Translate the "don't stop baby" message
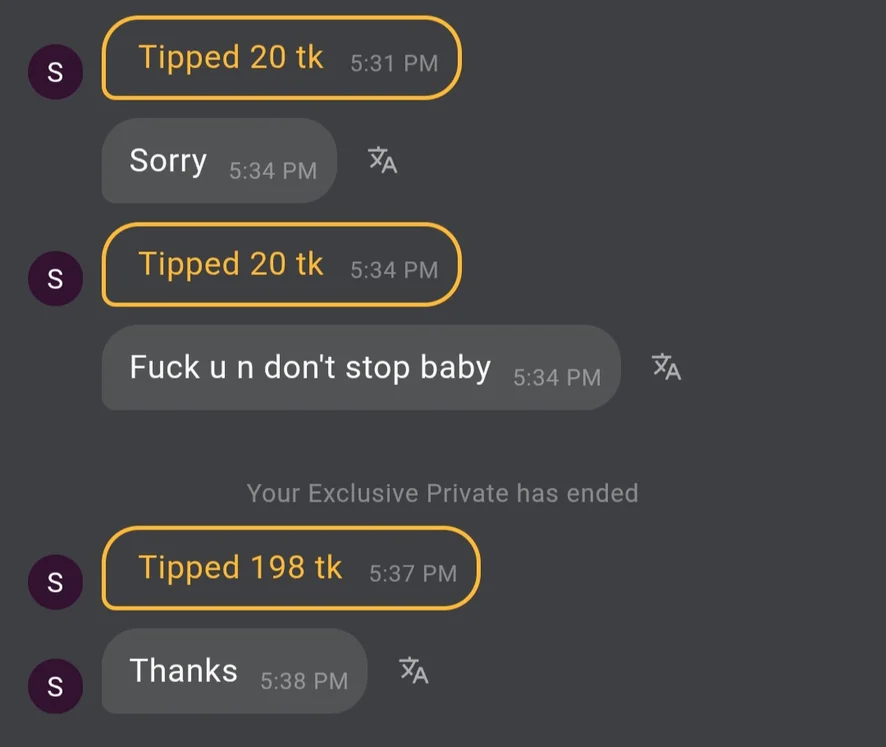886x747 pixels. 666,367
